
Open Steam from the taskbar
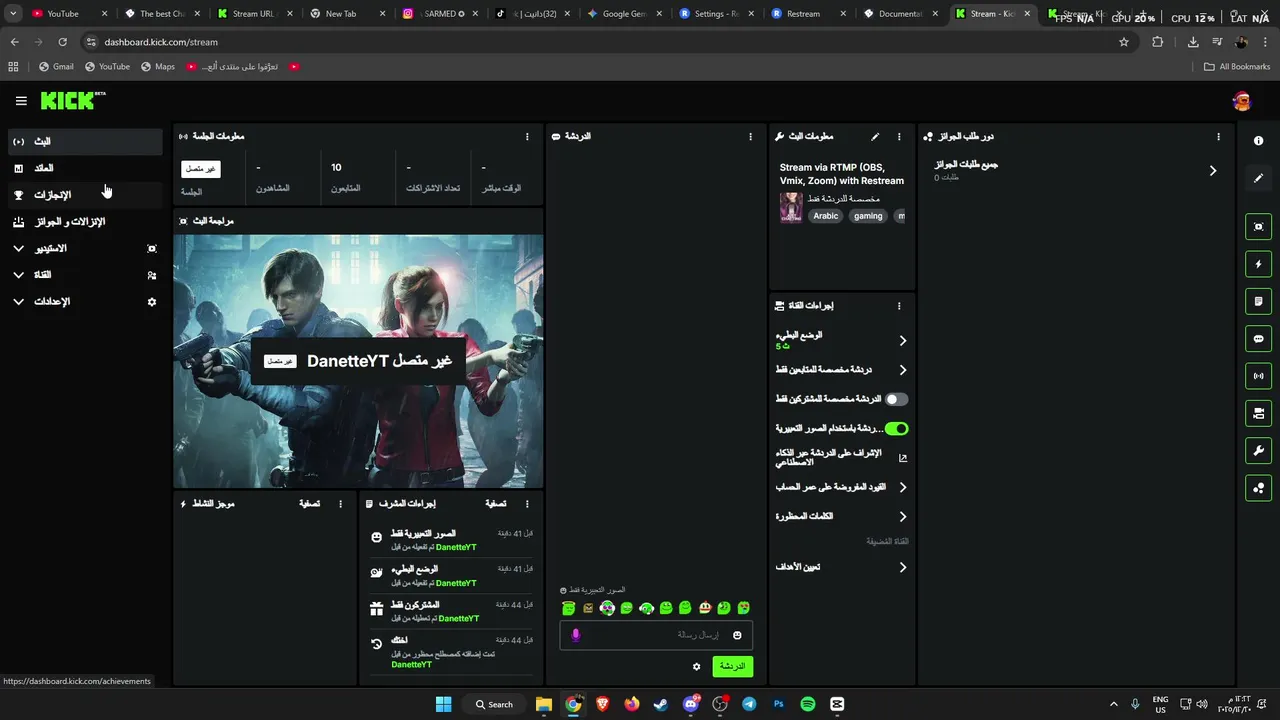pyautogui.click(x=661, y=704)
